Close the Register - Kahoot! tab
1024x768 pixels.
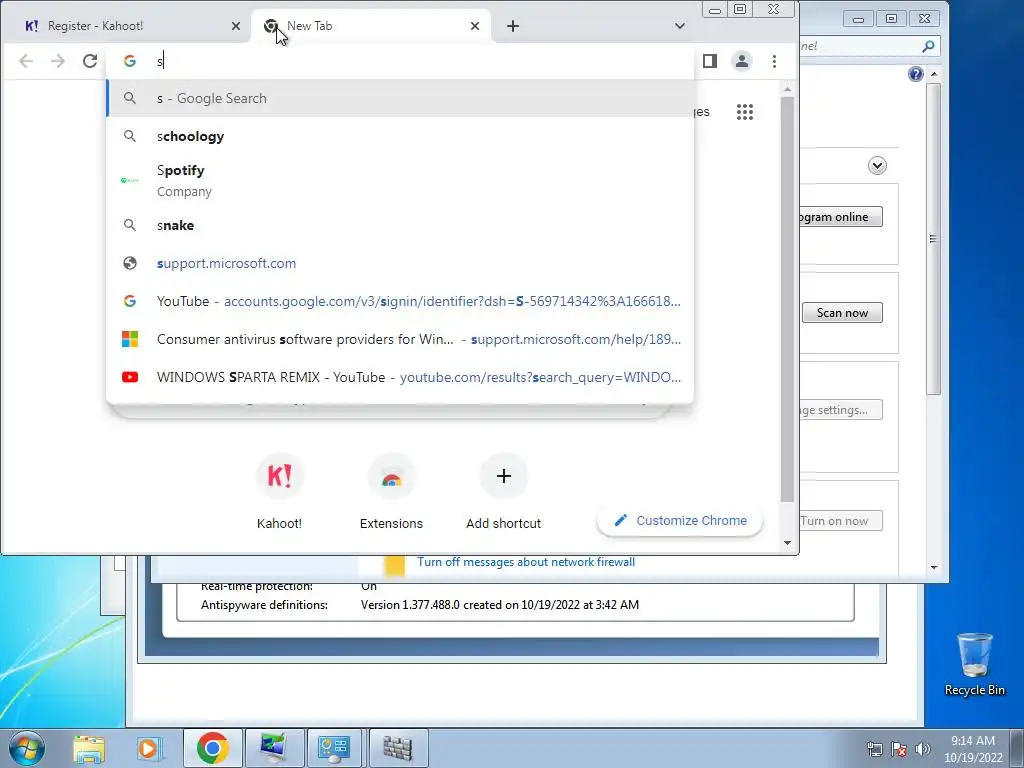pos(236,26)
